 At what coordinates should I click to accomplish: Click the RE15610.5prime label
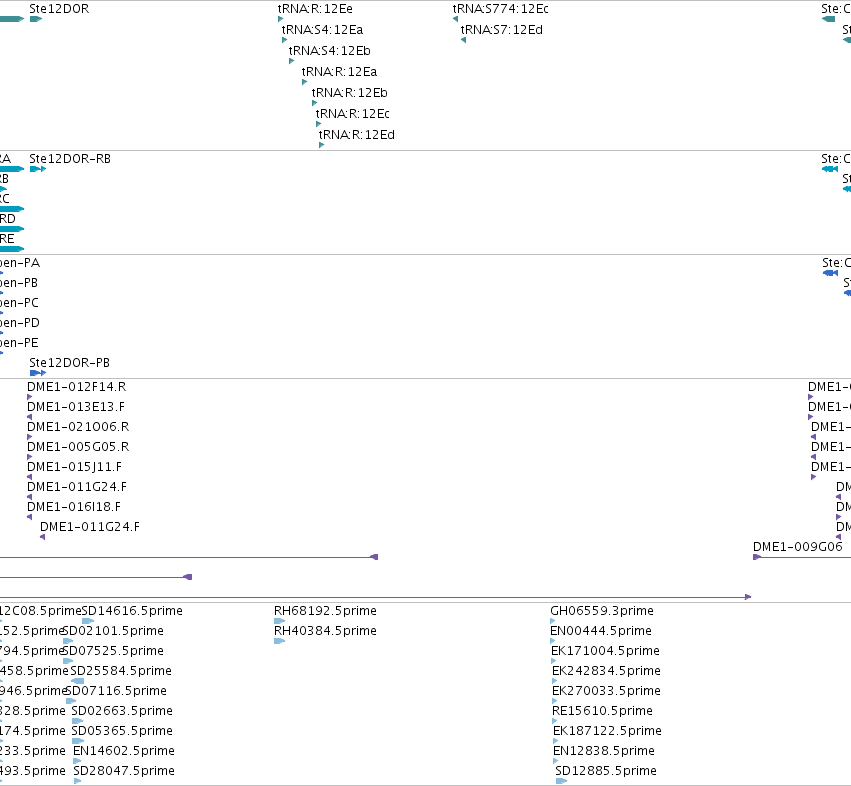[x=602, y=711]
